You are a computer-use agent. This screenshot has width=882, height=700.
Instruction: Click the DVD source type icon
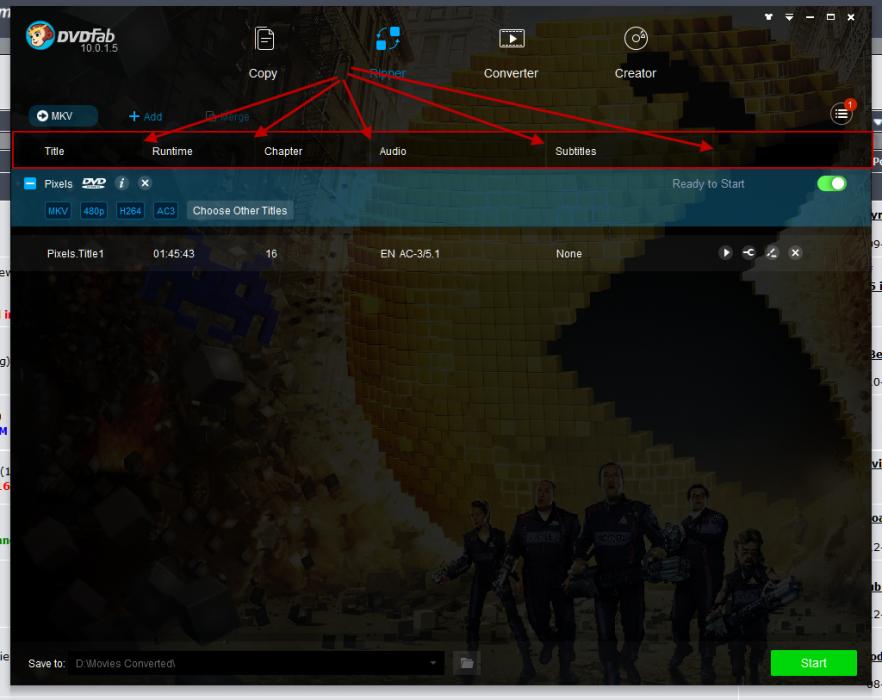tap(94, 183)
